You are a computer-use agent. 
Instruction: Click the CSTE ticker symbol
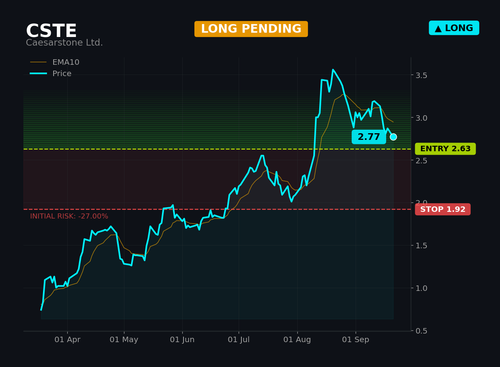(51, 31)
